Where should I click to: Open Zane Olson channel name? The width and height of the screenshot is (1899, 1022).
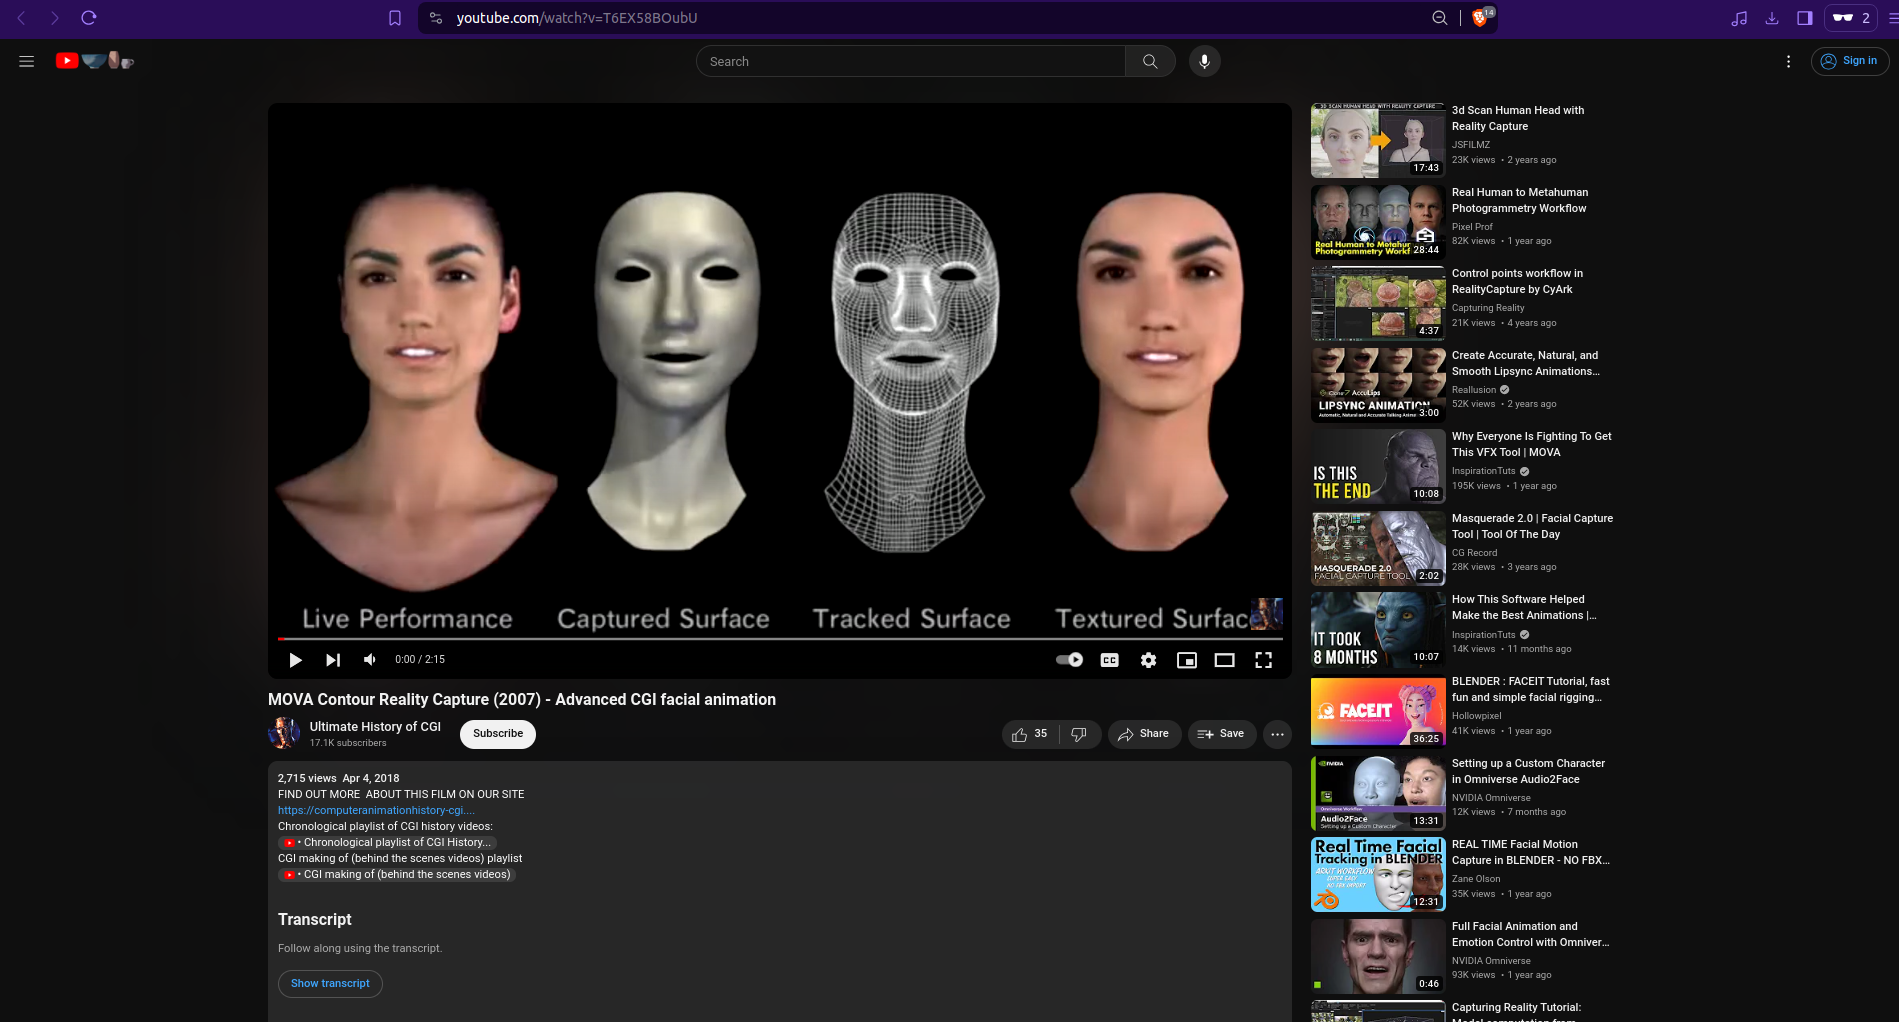(1476, 879)
